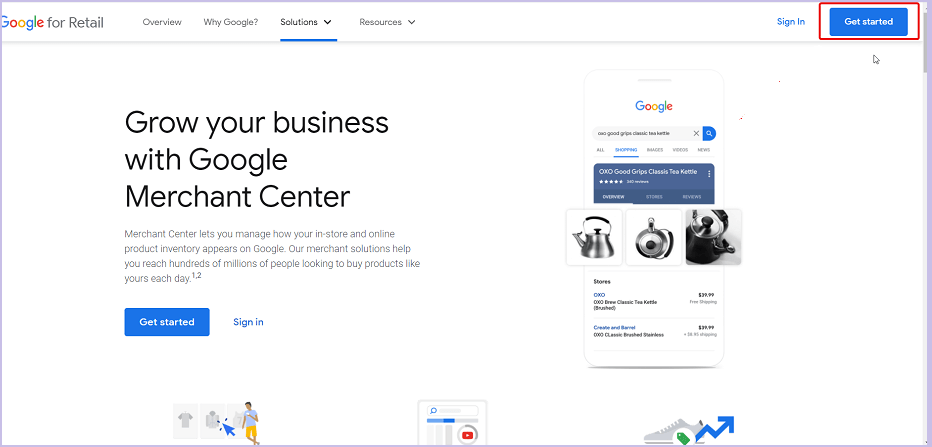Viewport: 932px width, 447px height.
Task: Select the NEWS tab in phone mockup
Action: coord(704,150)
